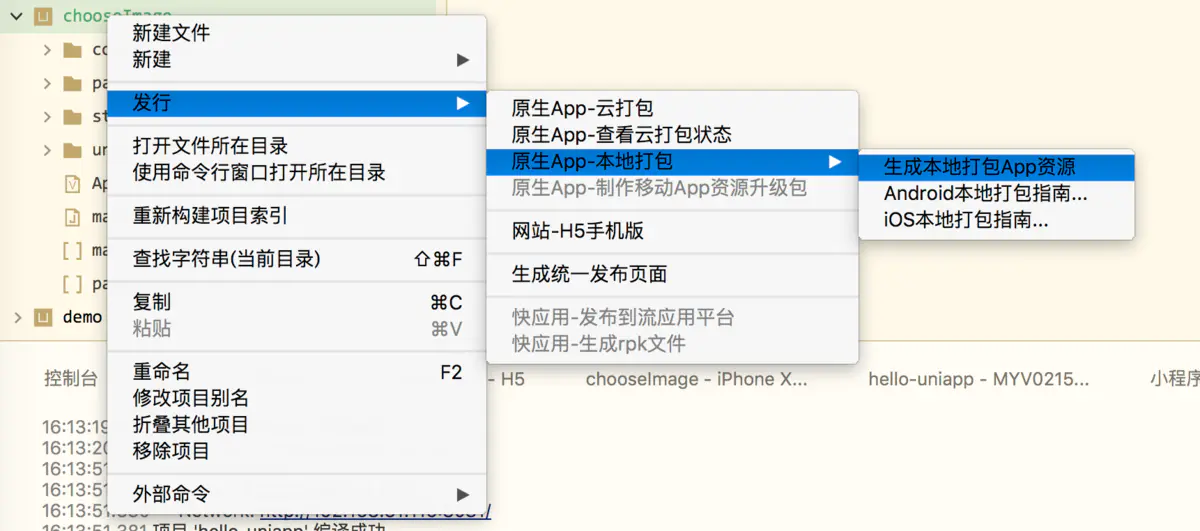Select 生成统一发布页面 option
The image size is (1200, 531).
click(x=672, y=274)
